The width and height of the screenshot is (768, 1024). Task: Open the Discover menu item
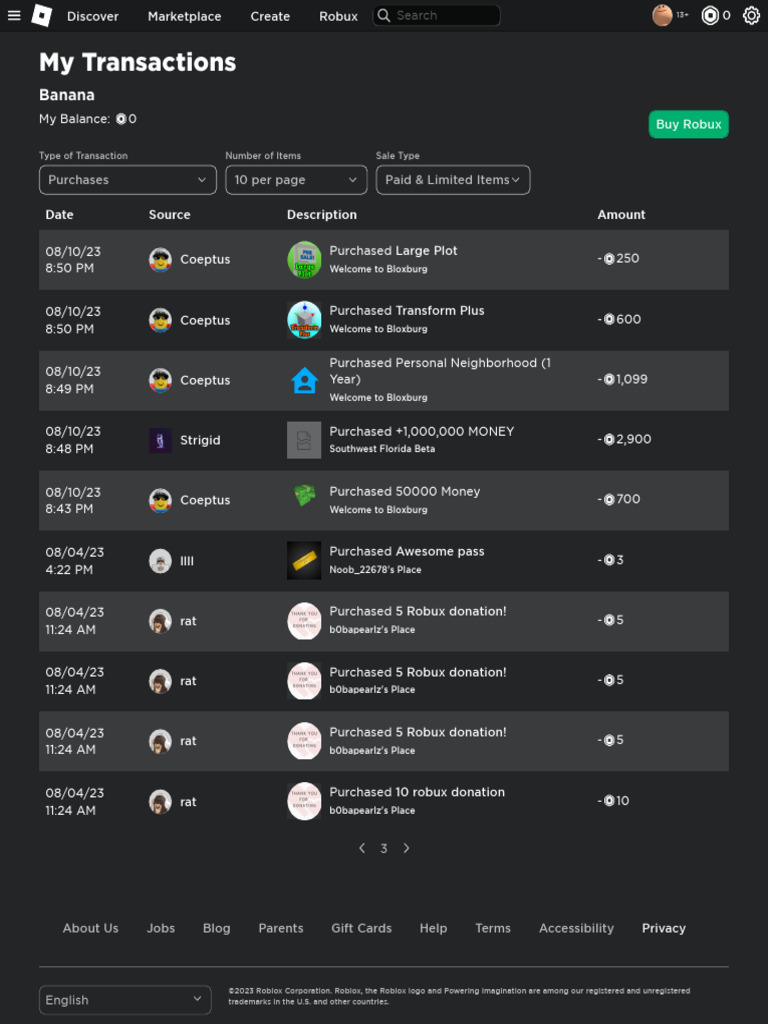(93, 16)
